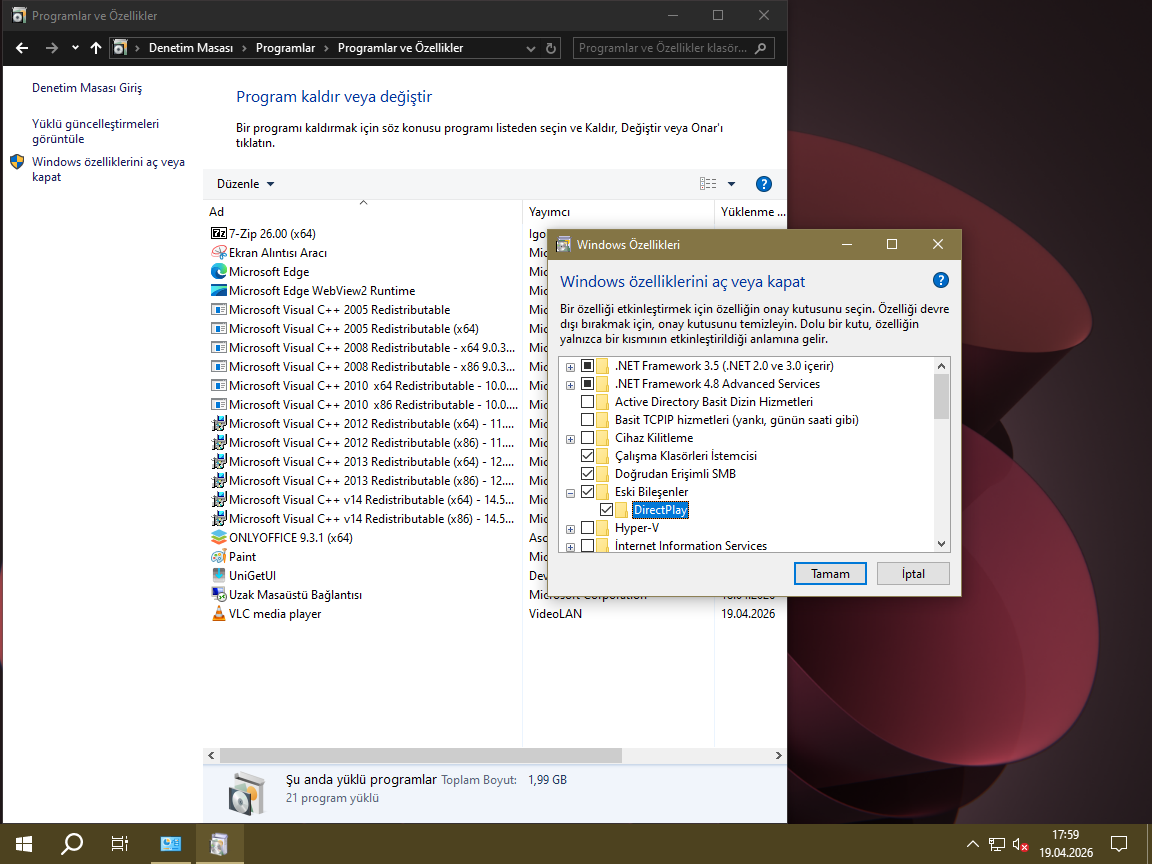The image size is (1152, 864).
Task: Click Windows özelliklerini aç veya kapat link
Action: (108, 169)
